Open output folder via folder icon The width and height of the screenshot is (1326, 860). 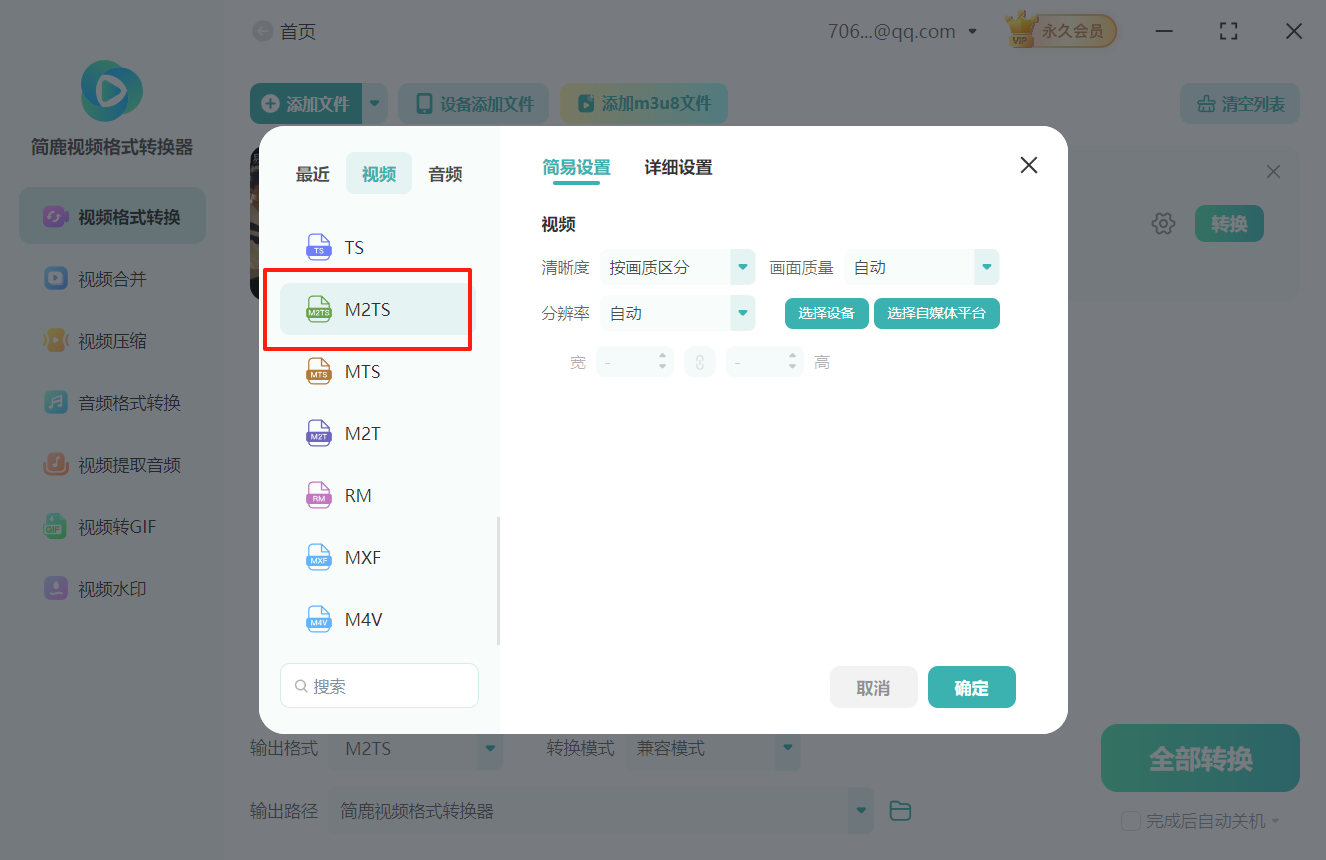point(900,811)
